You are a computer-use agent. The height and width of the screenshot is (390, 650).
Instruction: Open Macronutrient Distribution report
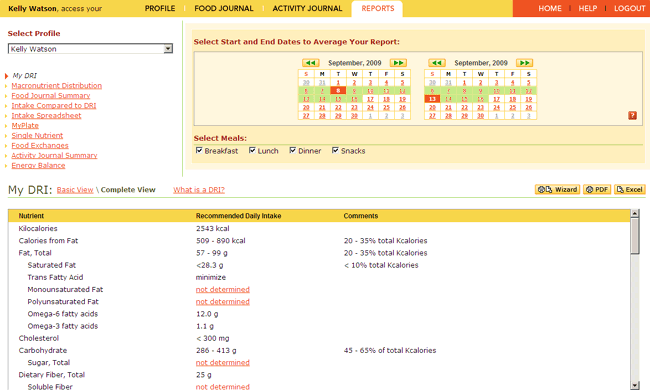point(56,85)
